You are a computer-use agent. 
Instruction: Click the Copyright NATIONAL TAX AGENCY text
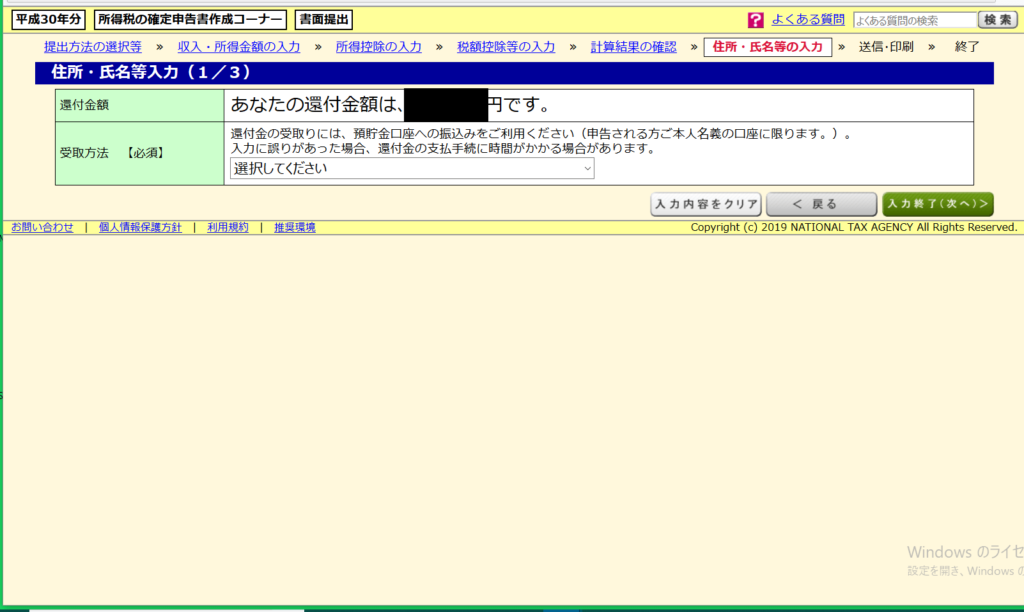[854, 227]
